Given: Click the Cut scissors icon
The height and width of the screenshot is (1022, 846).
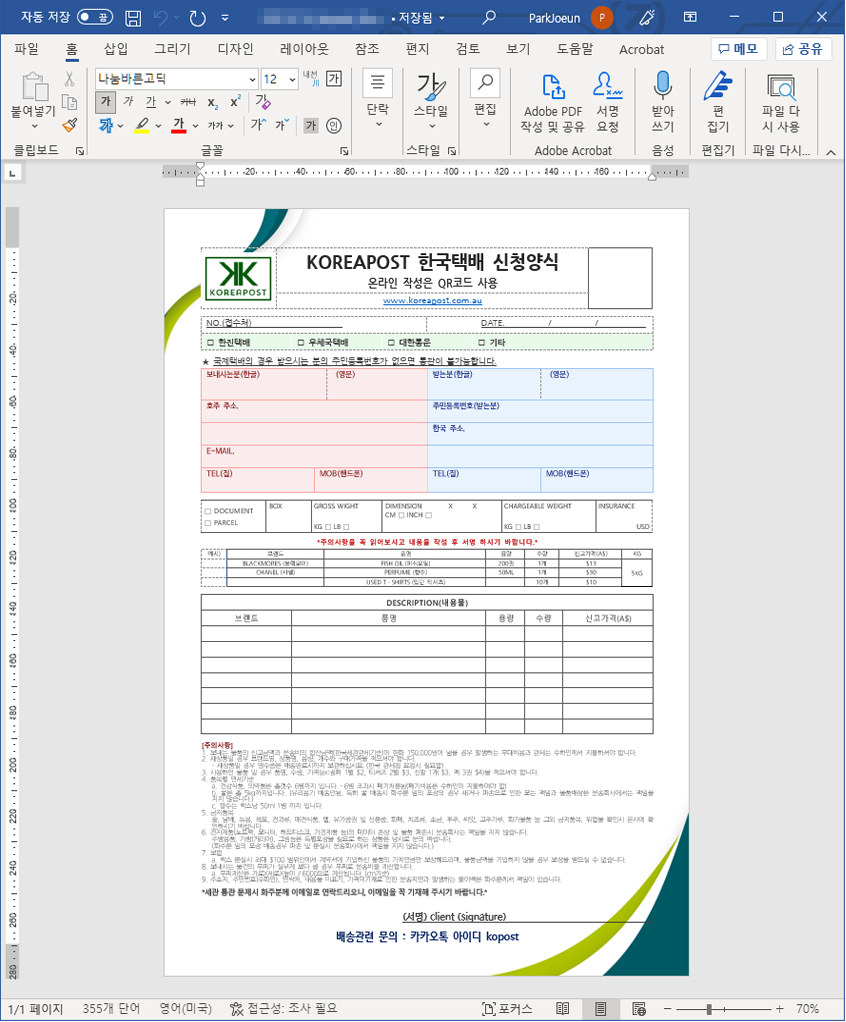Looking at the screenshot, I should 69,79.
